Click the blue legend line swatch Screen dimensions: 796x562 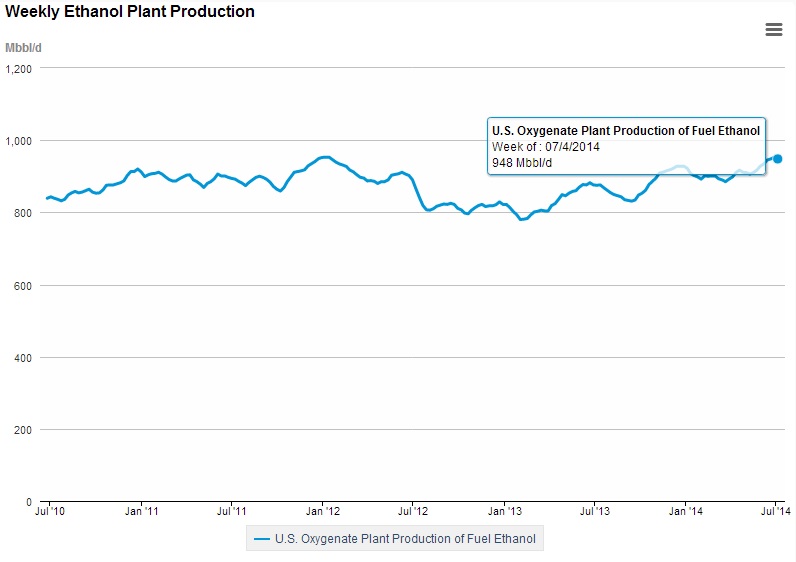262,539
